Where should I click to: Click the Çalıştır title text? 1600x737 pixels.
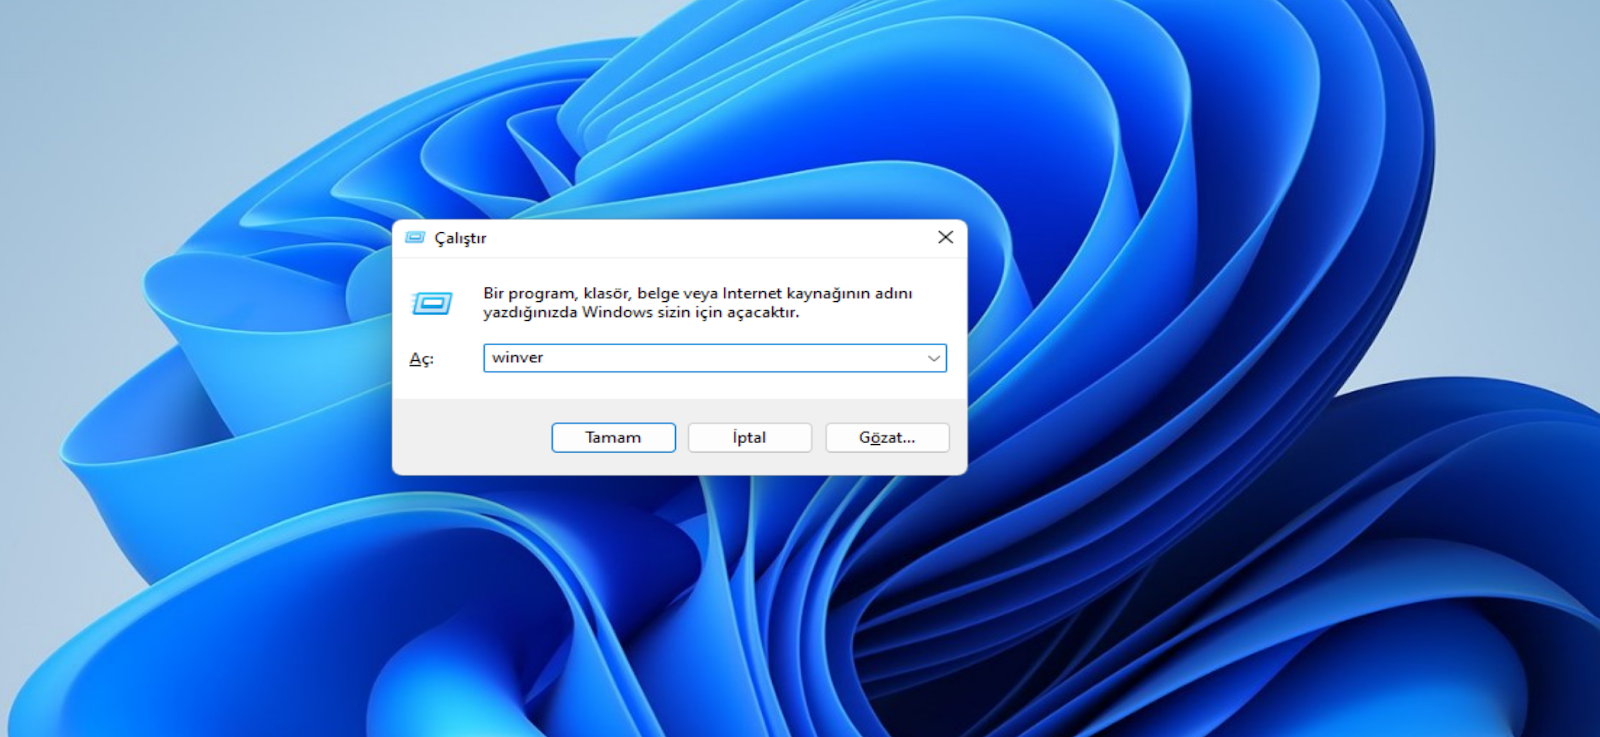[460, 238]
